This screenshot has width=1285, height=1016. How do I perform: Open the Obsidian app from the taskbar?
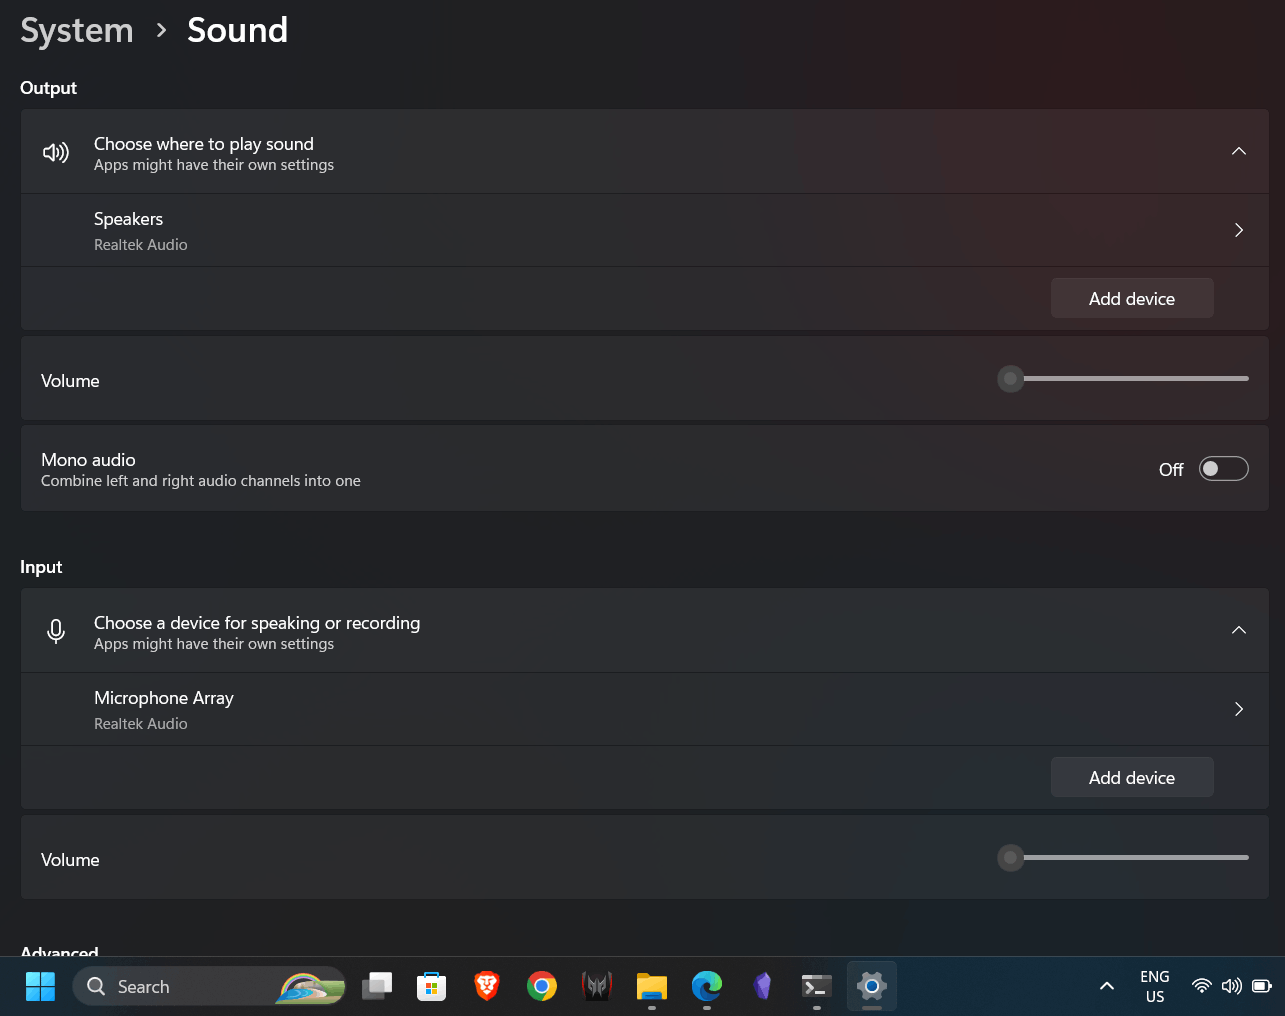(x=761, y=986)
